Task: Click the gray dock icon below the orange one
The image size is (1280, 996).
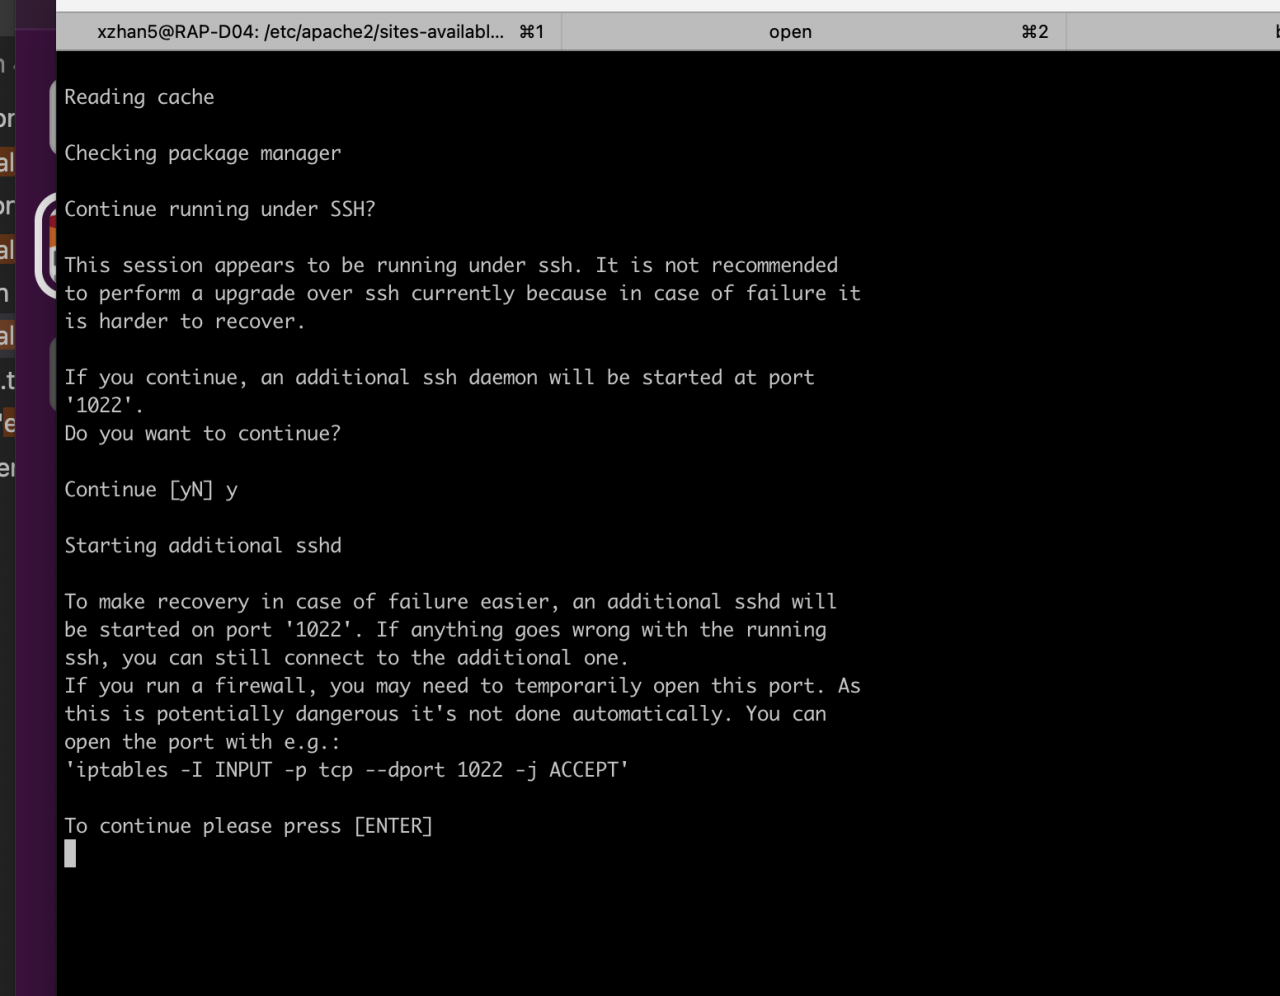Action: pos(52,375)
